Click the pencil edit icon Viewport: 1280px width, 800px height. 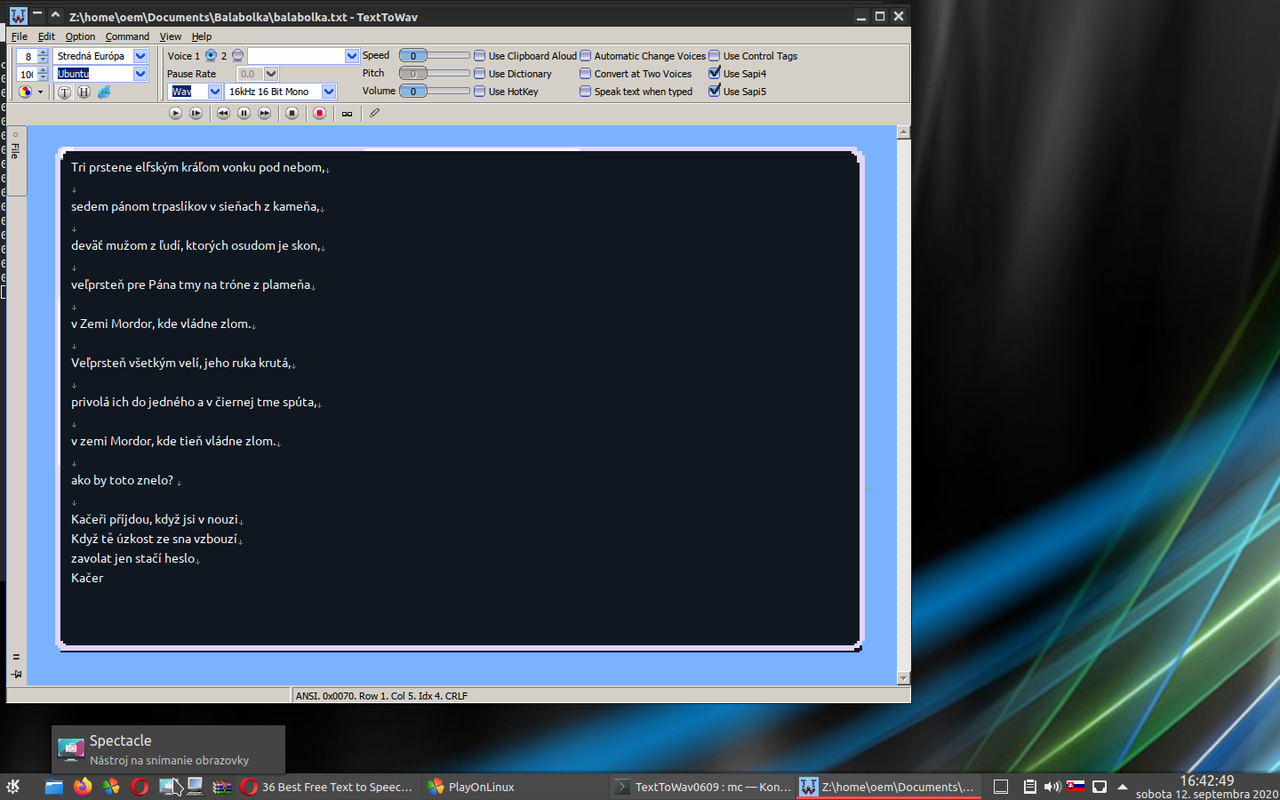pos(375,114)
